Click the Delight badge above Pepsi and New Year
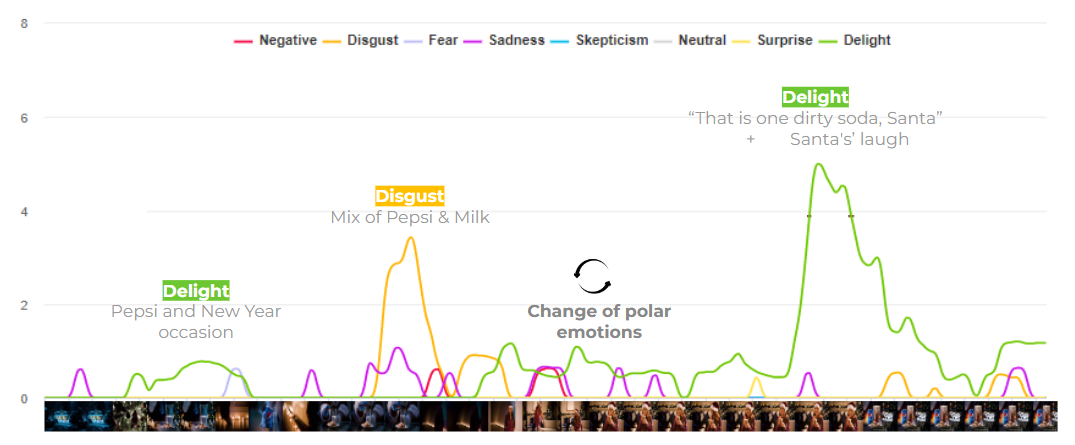 196,291
